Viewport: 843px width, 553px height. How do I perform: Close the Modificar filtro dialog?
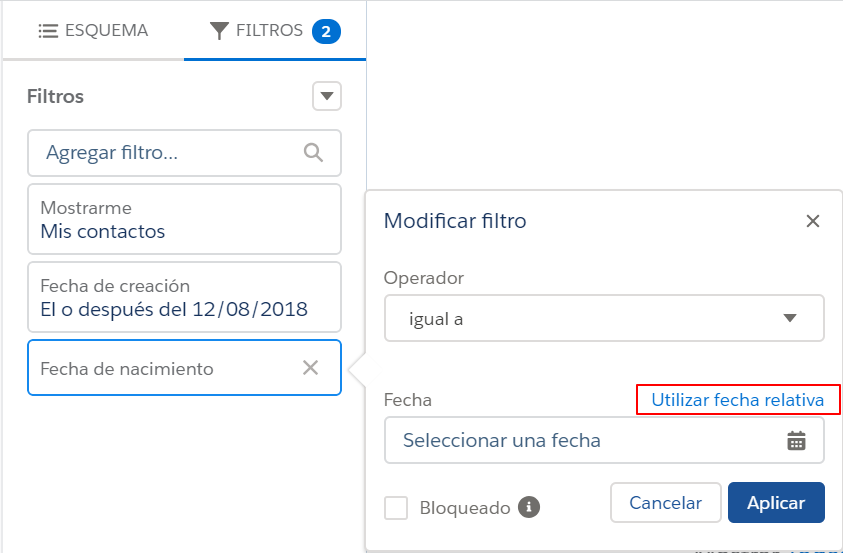click(812, 221)
